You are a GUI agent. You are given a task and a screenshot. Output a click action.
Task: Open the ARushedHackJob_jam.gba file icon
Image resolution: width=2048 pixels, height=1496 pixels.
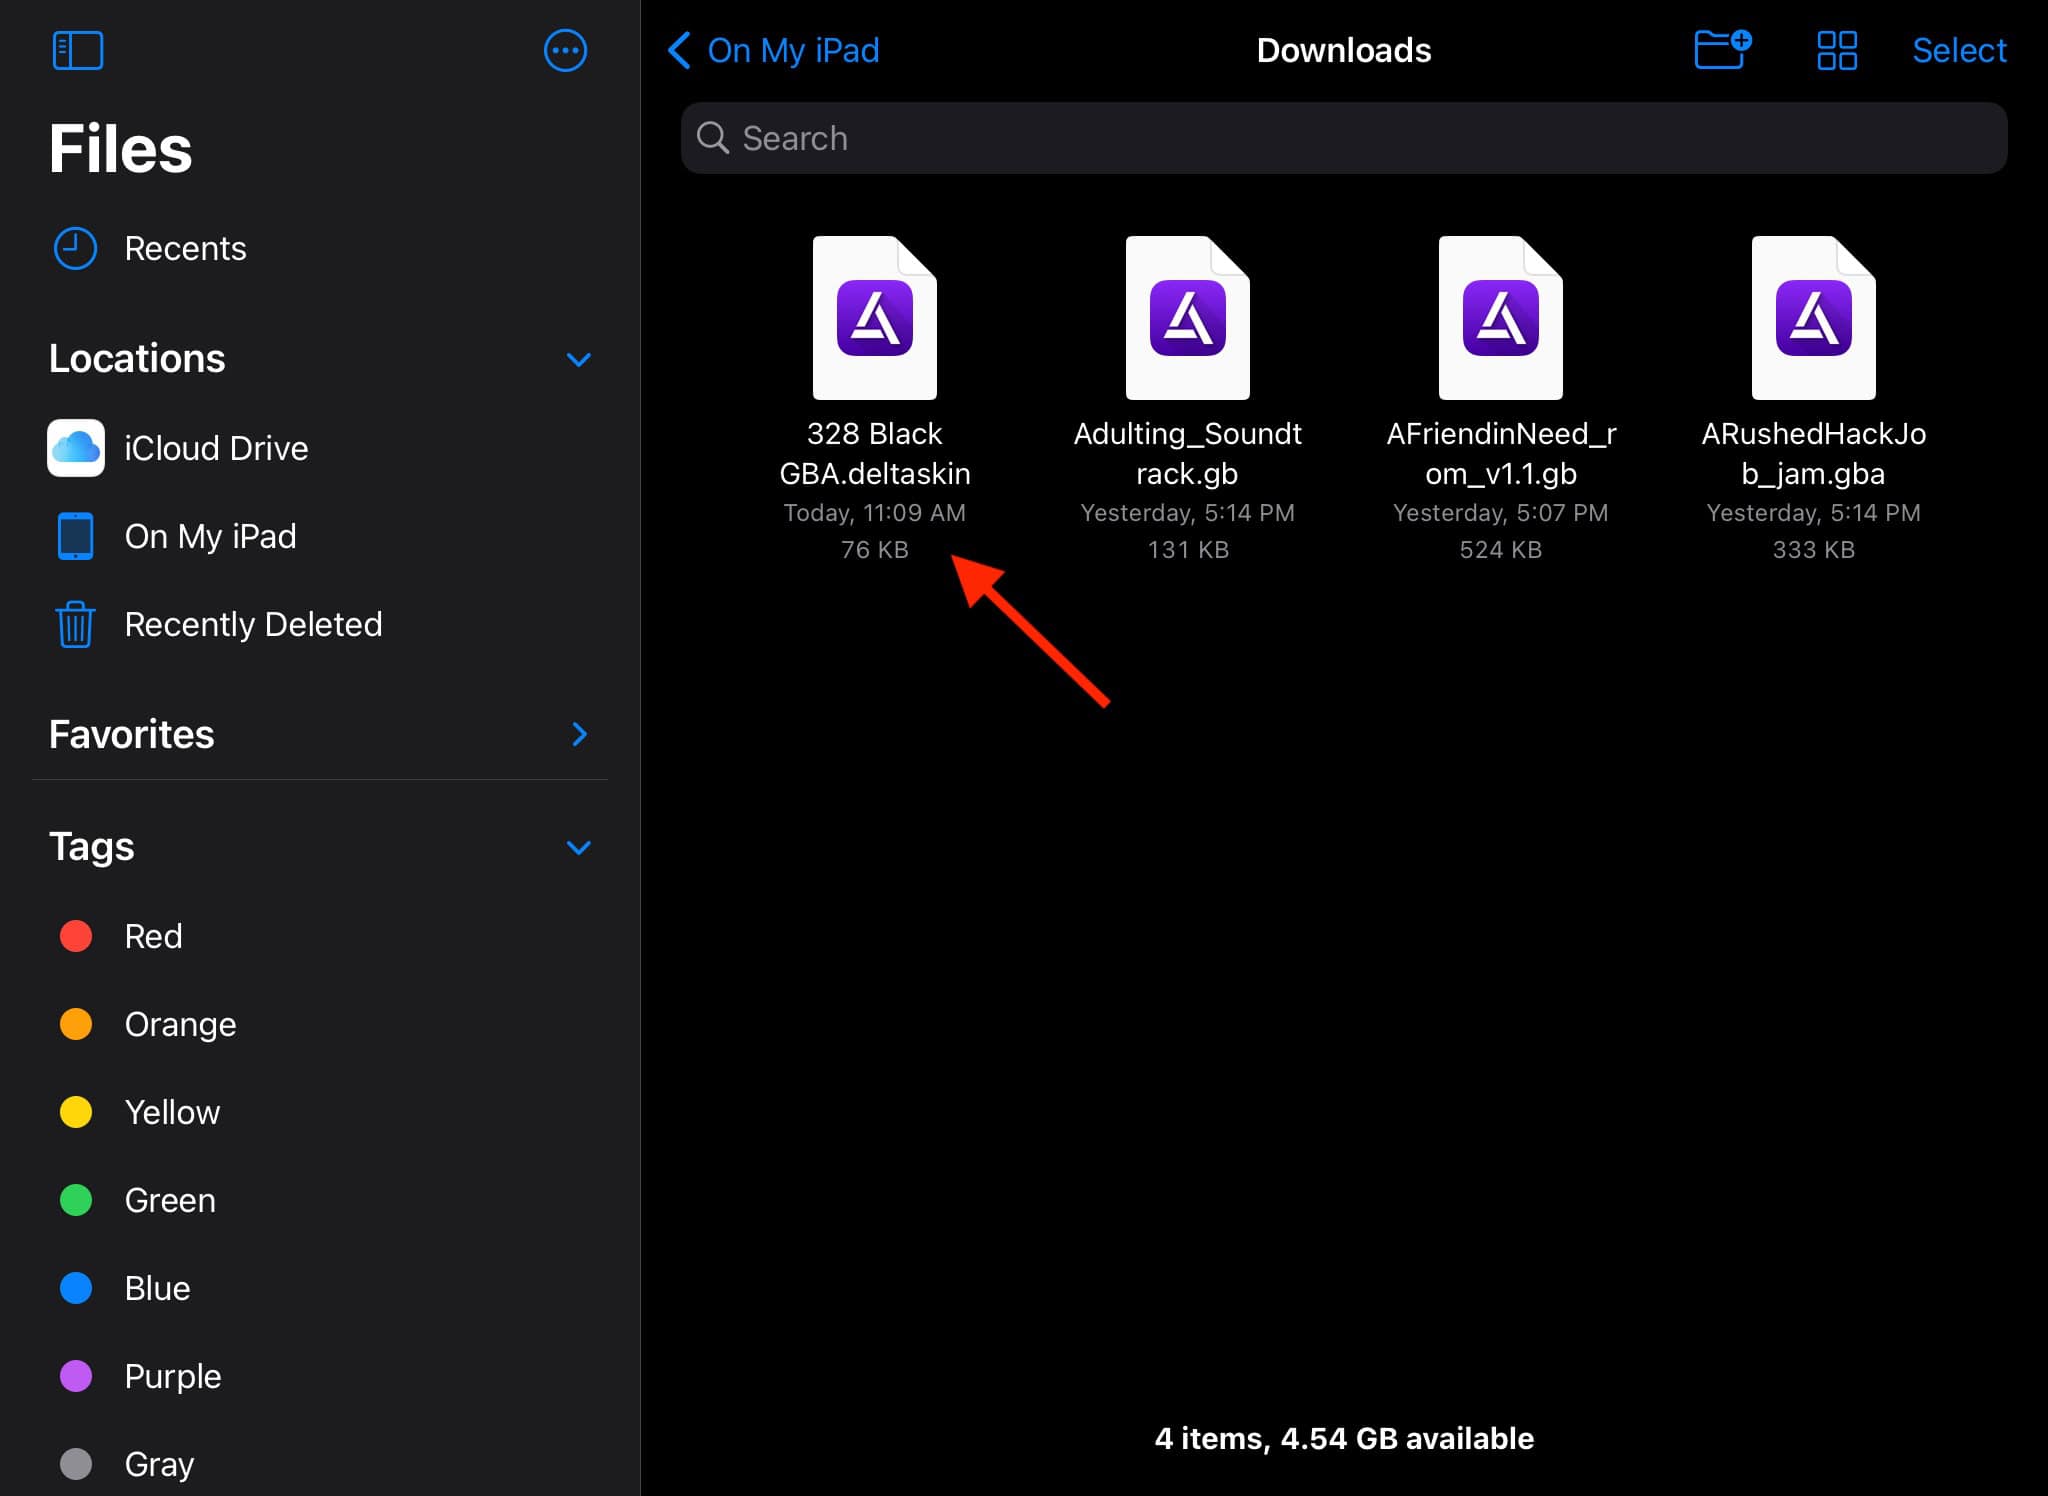pos(1813,319)
